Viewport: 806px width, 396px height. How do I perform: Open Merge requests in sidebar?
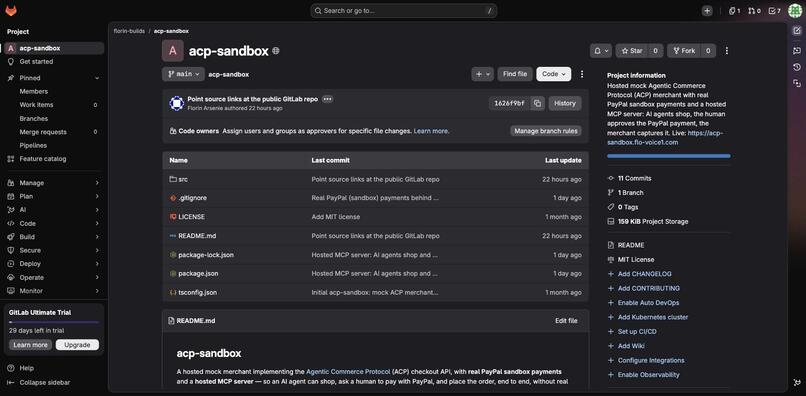tap(54, 132)
